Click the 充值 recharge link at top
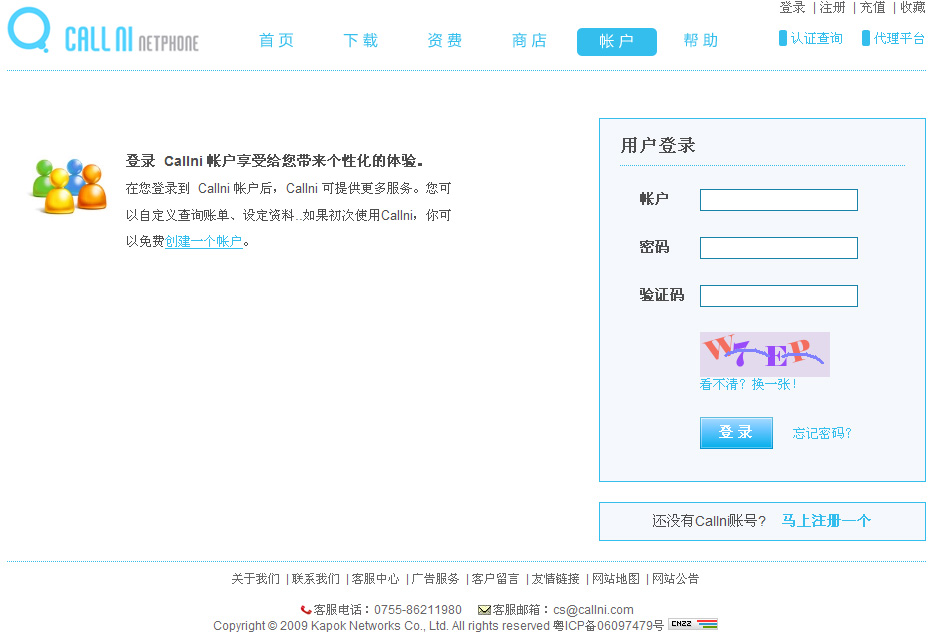 pyautogui.click(x=873, y=7)
